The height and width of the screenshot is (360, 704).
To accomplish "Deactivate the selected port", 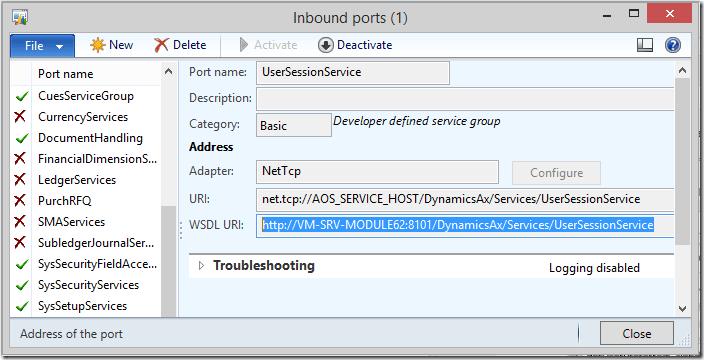I will point(355,45).
